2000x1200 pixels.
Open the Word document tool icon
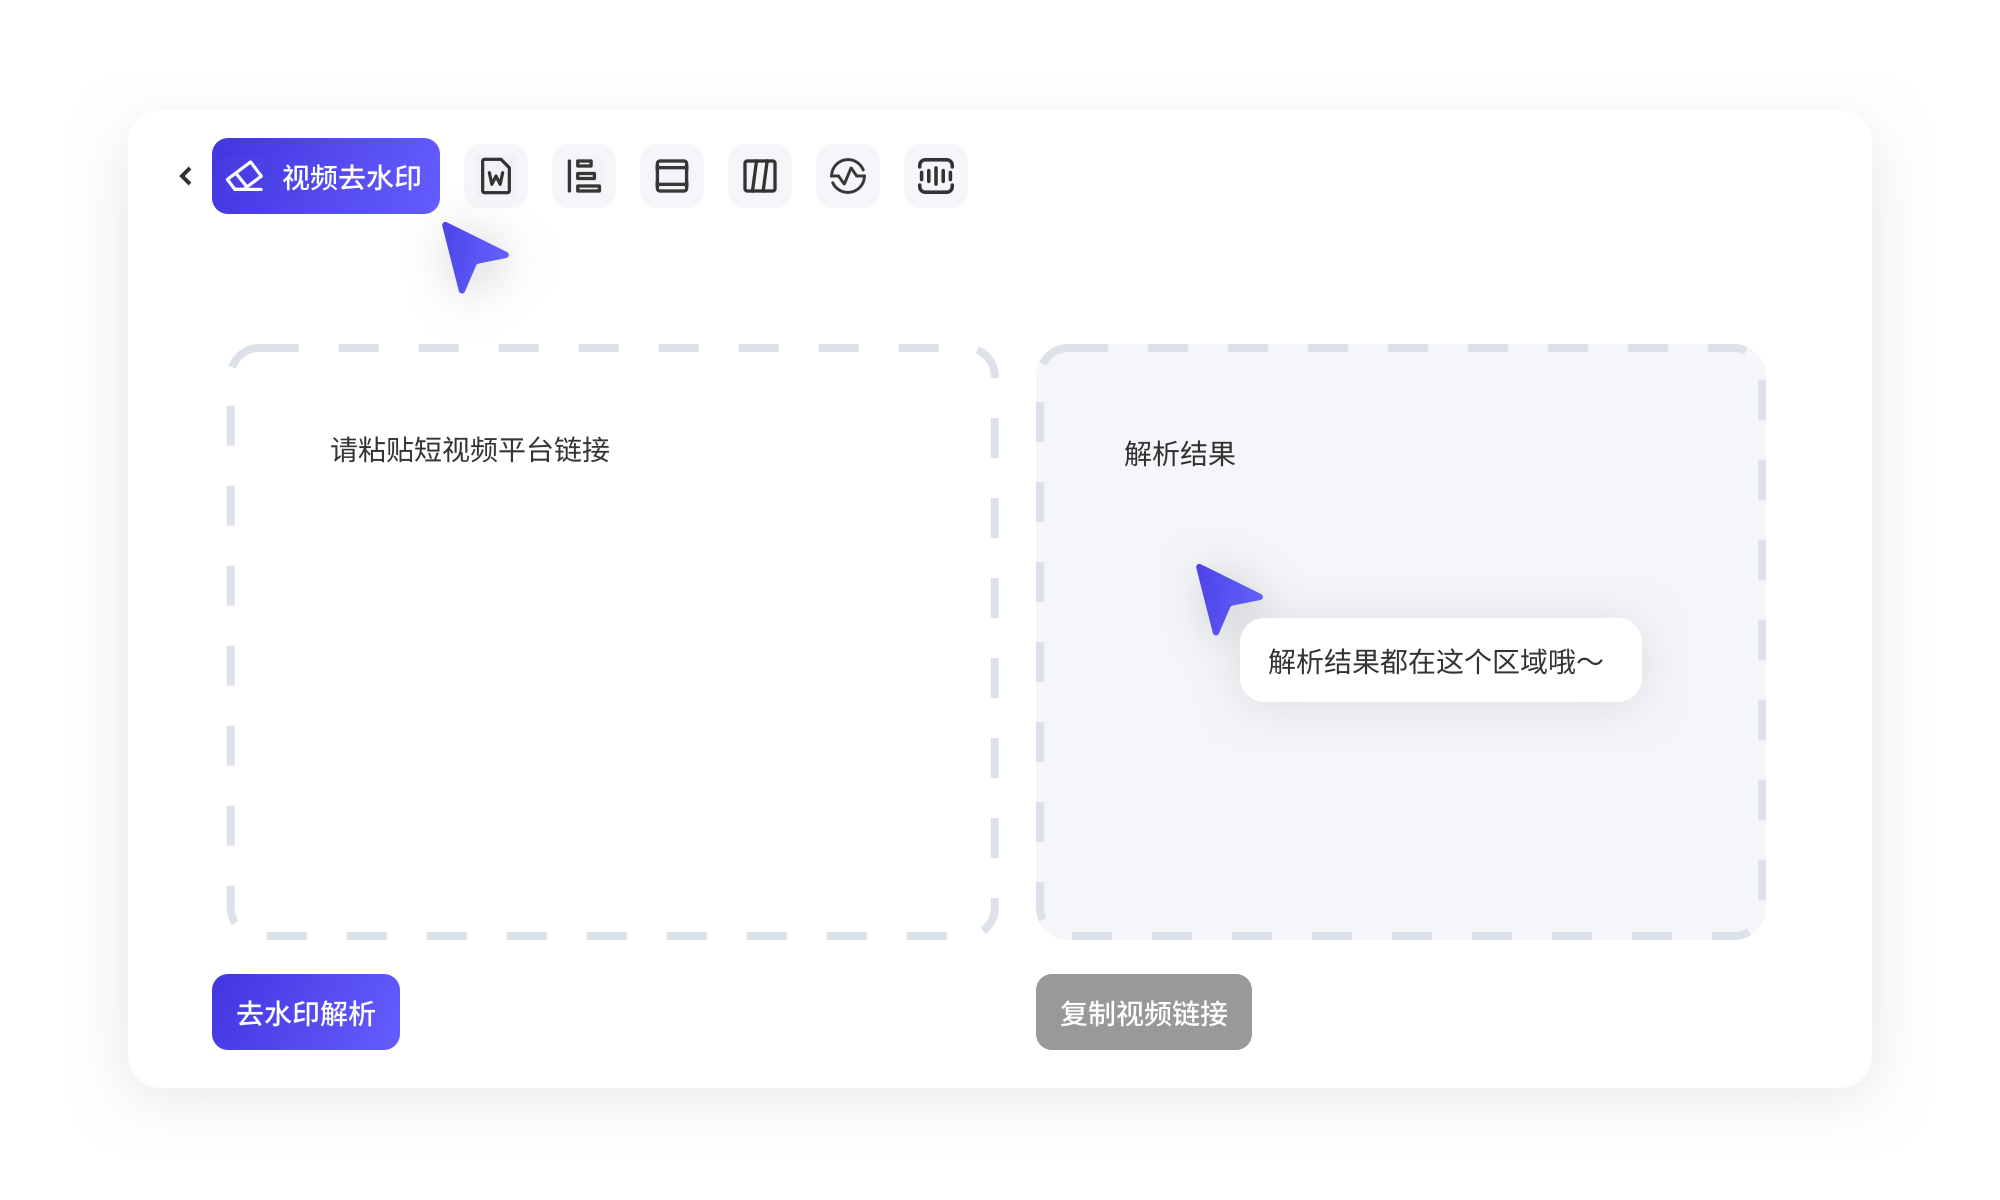pyautogui.click(x=496, y=176)
